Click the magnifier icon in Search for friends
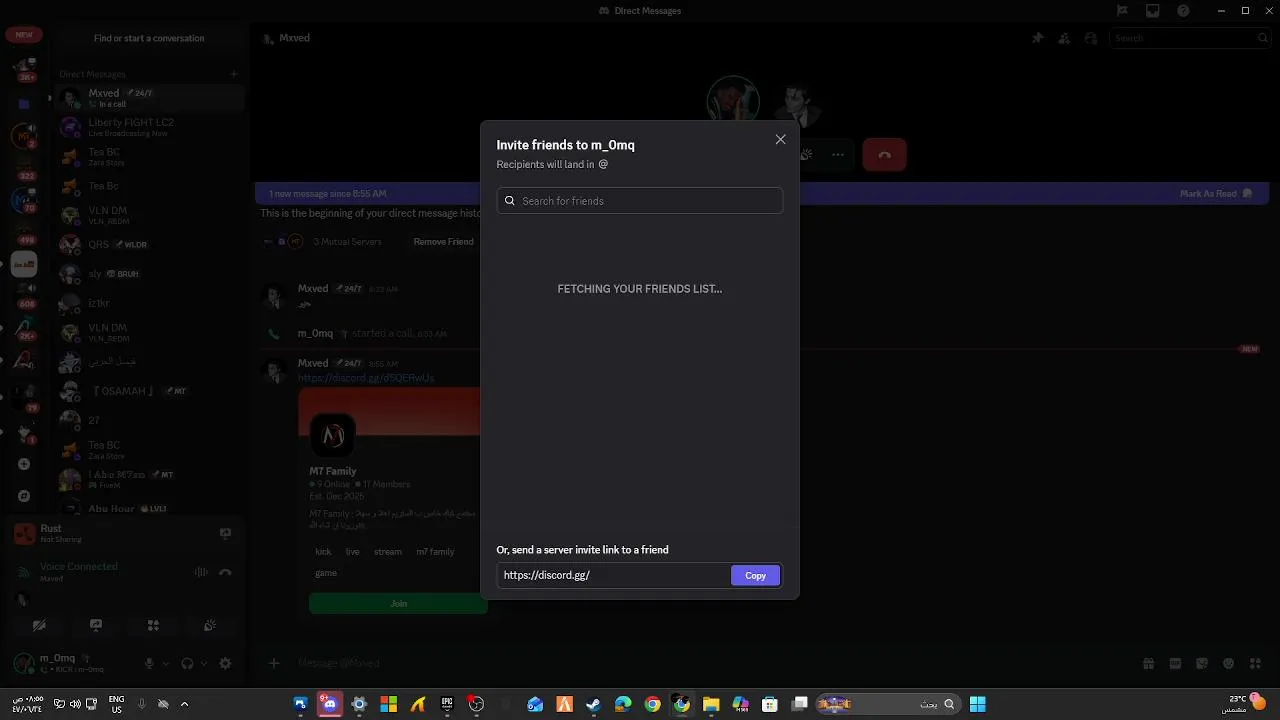The image size is (1280, 720). pos(510,200)
